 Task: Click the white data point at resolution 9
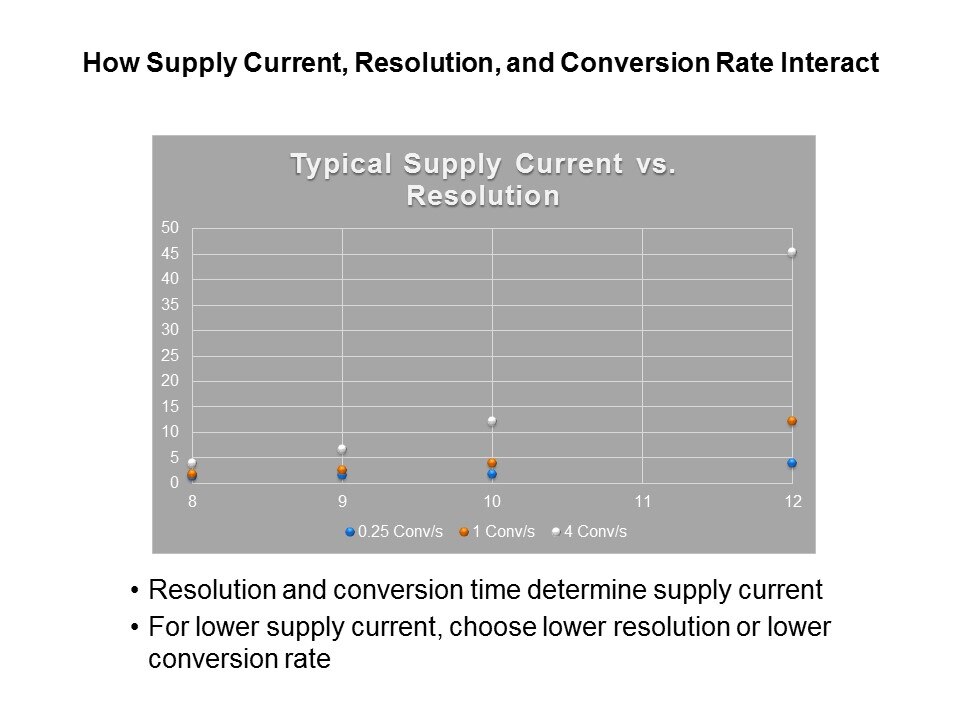coord(342,449)
